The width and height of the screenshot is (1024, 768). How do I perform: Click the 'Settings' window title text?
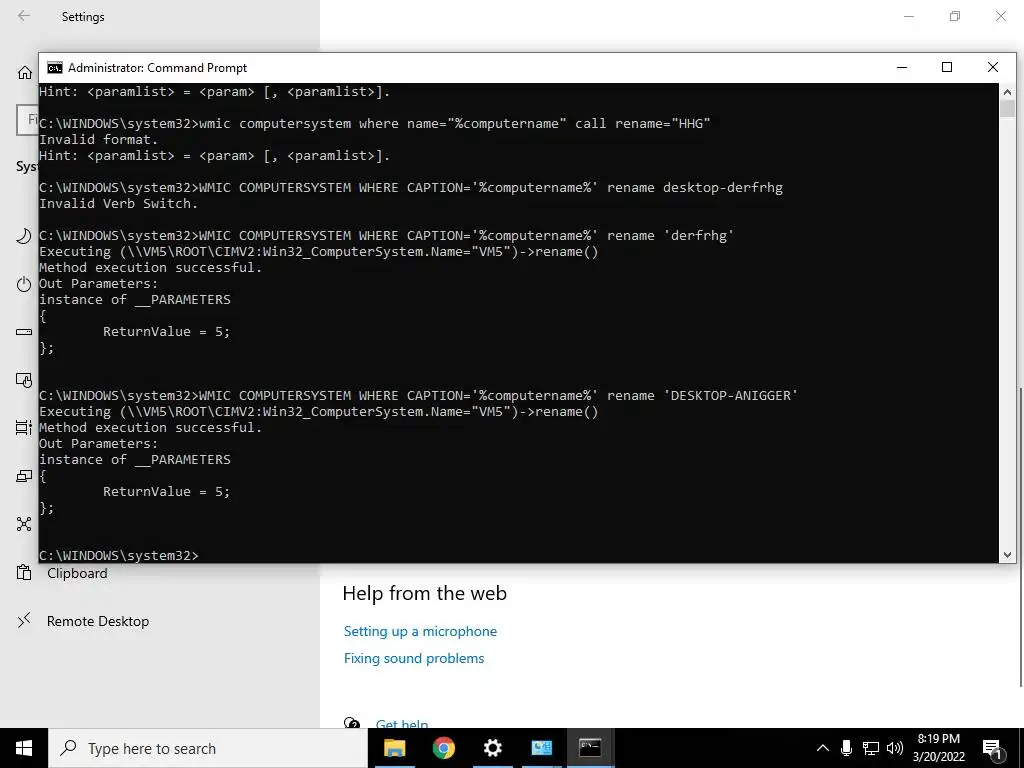coord(83,17)
